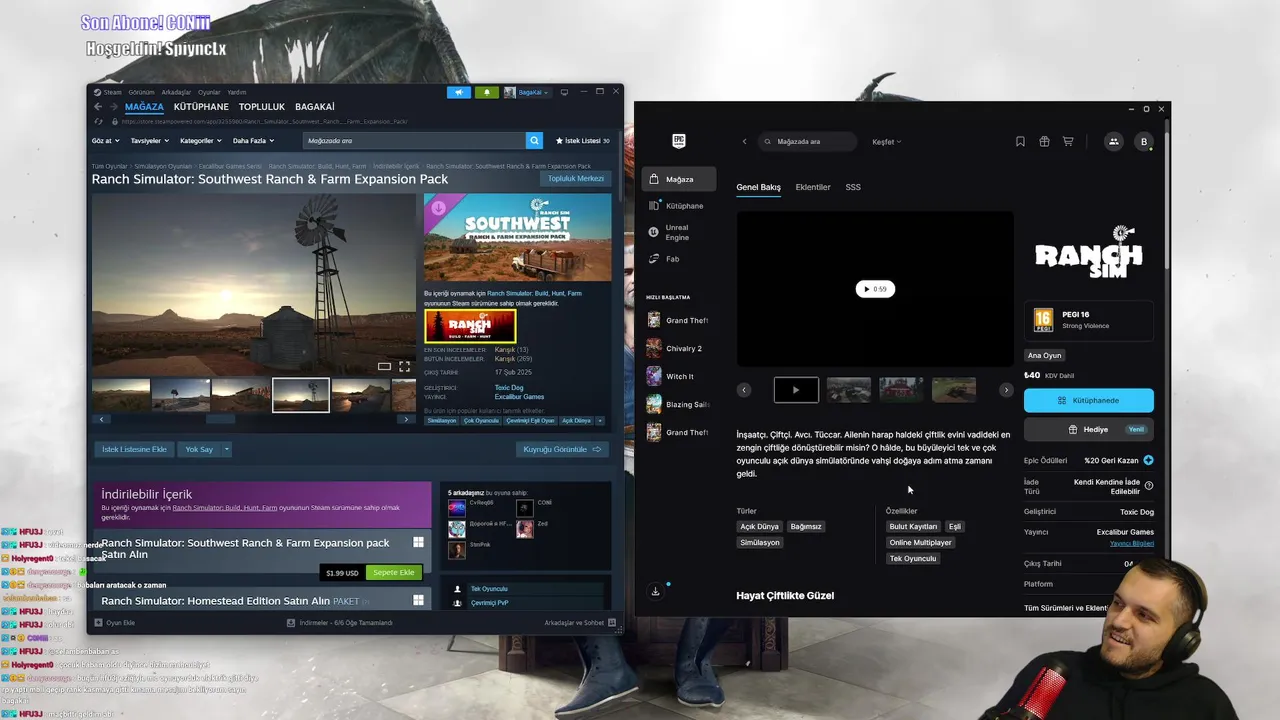1280x720 pixels.
Task: Open Steam Arkadaşlar menu
Action: pos(176,92)
